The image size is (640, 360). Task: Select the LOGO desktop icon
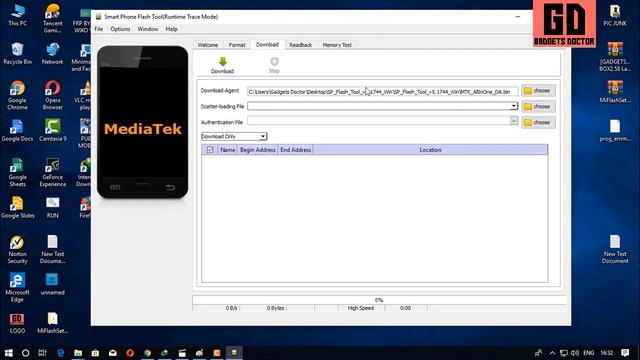point(17,322)
